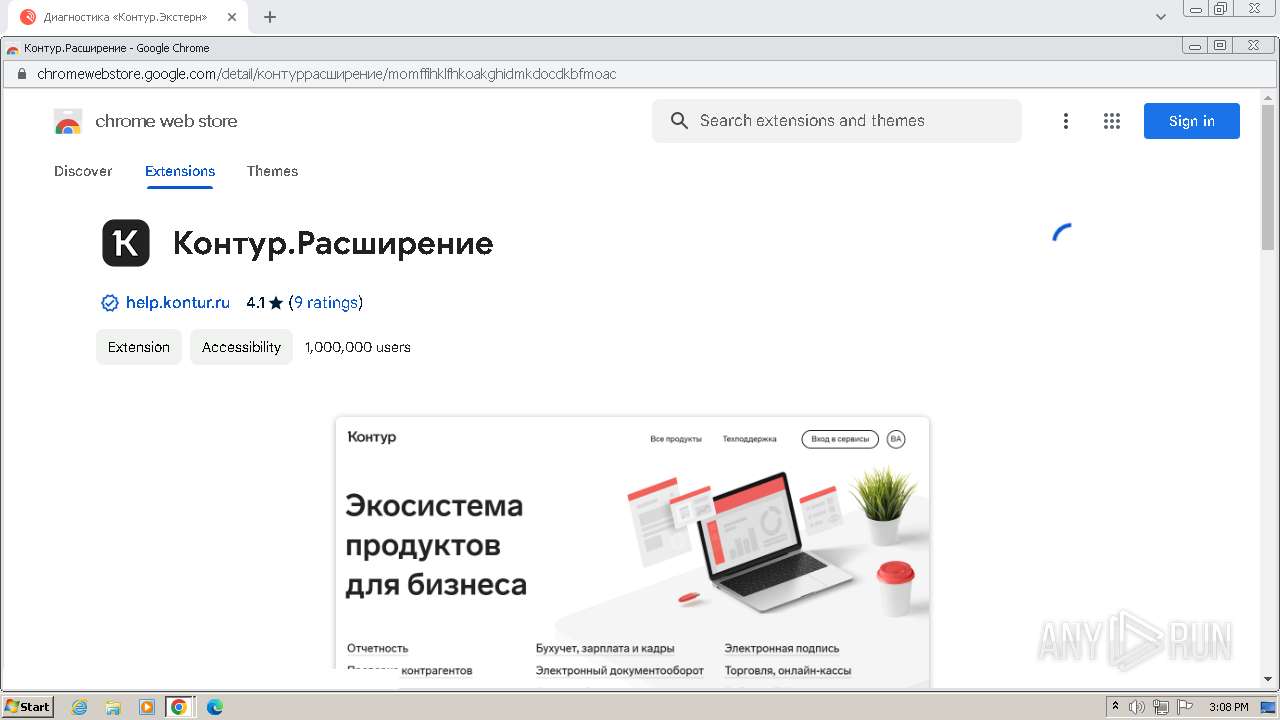Click the extension screenshot preview image
This screenshot has width=1280, height=720.
pos(632,552)
